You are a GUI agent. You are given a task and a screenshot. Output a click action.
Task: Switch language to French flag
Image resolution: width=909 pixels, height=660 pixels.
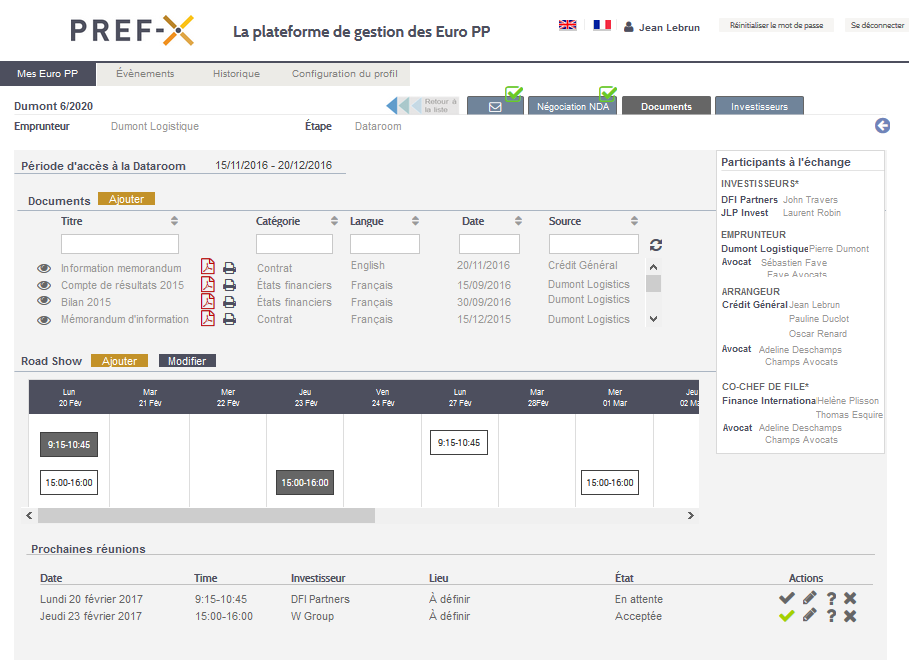(602, 25)
